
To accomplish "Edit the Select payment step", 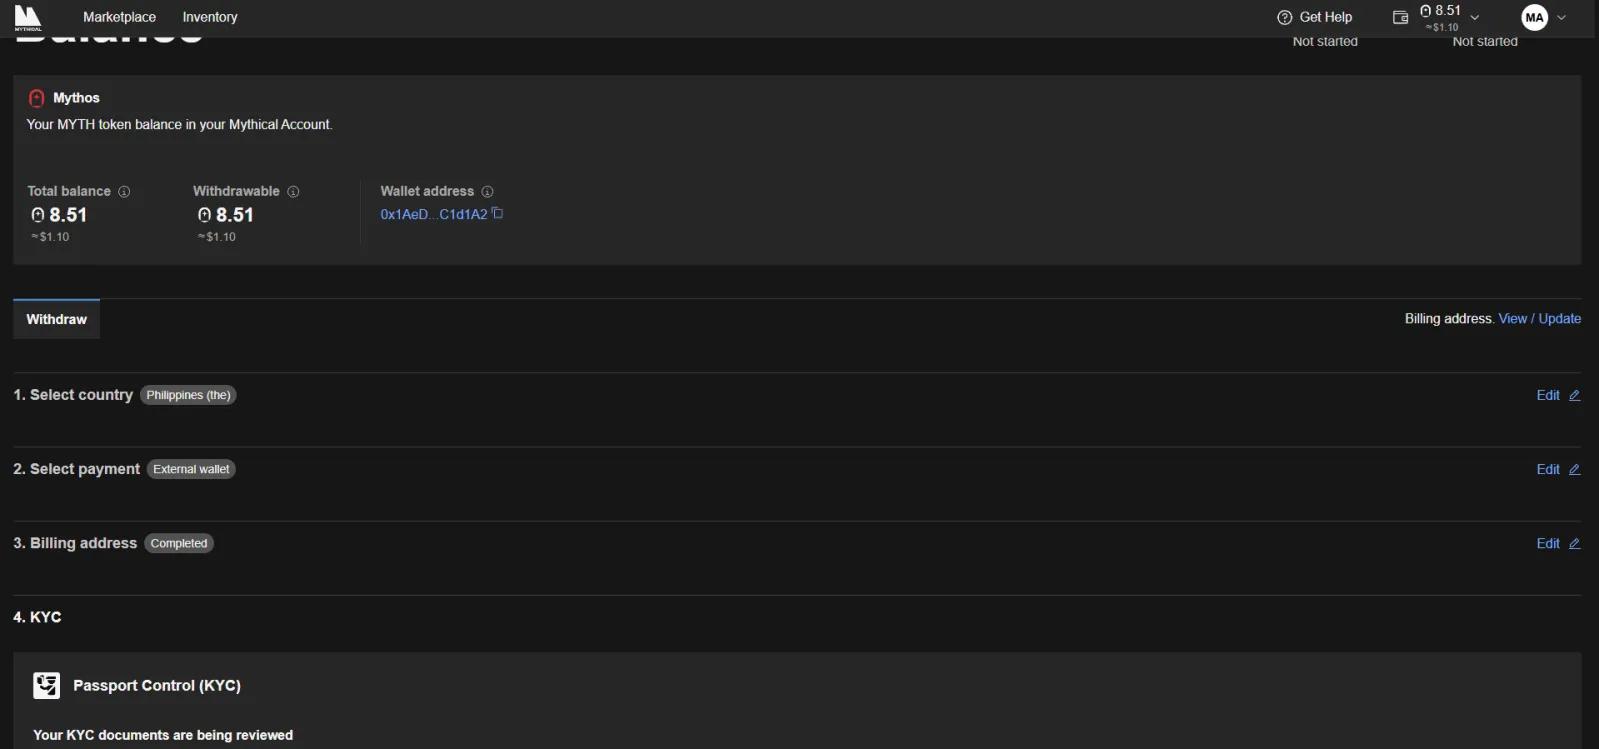I will [1557, 469].
